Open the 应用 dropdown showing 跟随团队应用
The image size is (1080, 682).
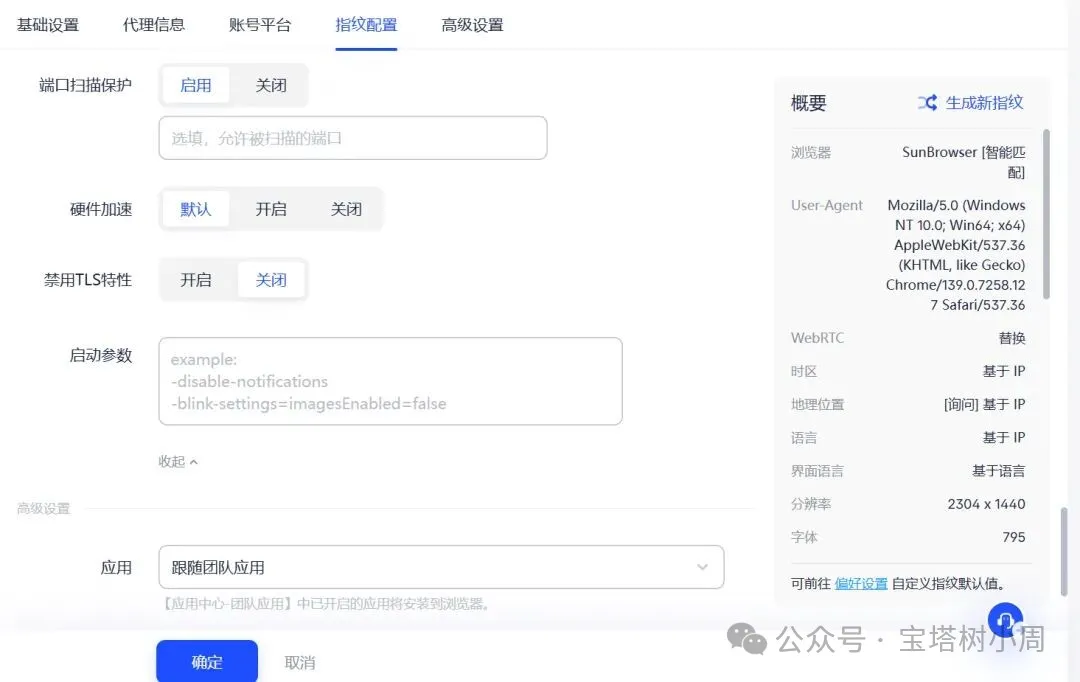click(x=441, y=567)
